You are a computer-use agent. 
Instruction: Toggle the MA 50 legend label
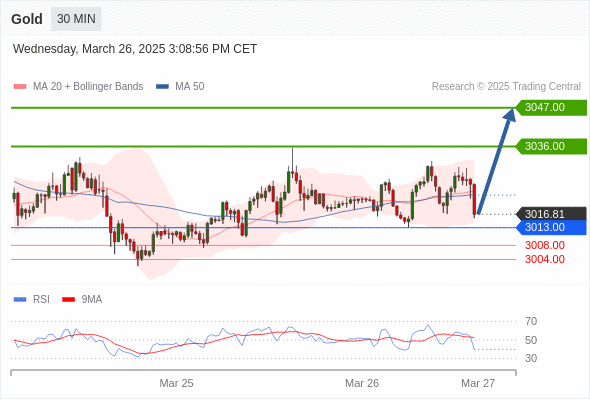pyautogui.click(x=190, y=87)
